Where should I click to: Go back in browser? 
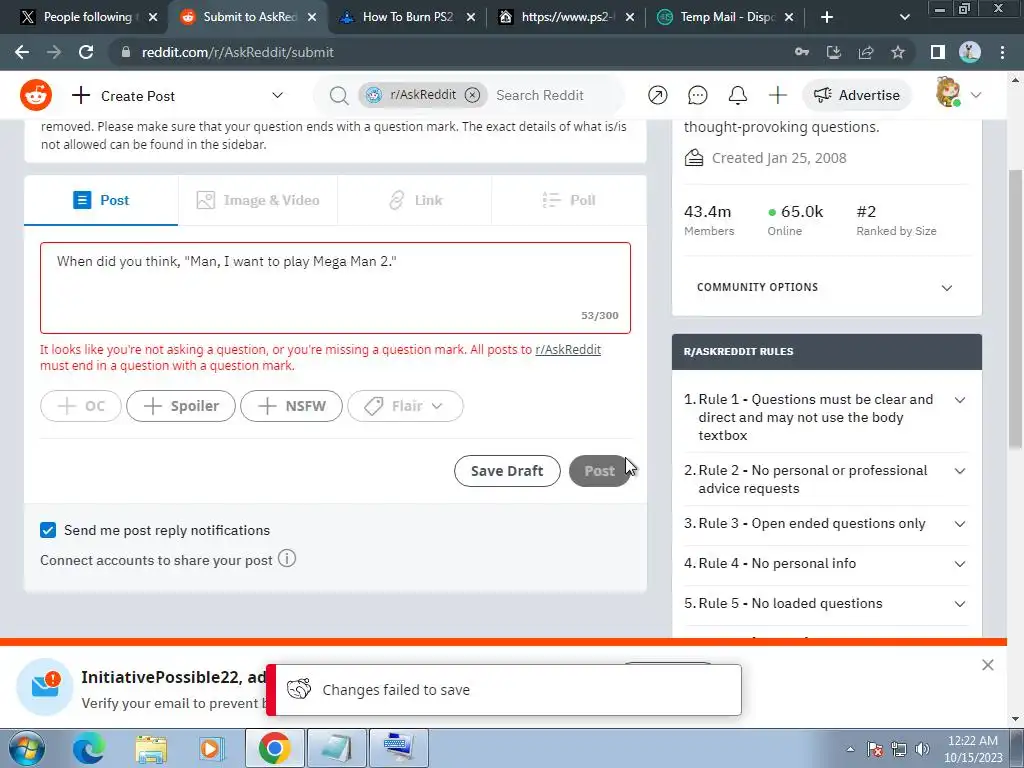point(22,52)
